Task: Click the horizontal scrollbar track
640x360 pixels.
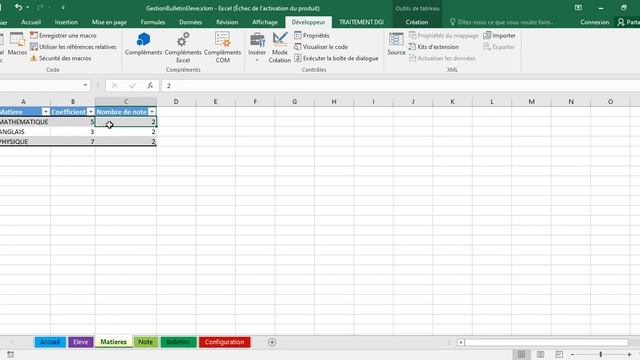Action: [546, 342]
